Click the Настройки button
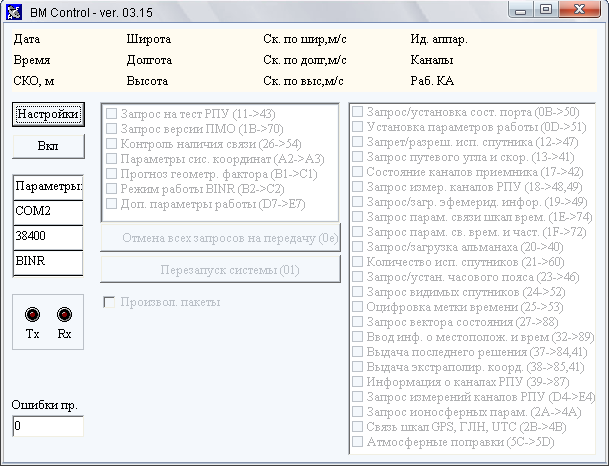This screenshot has width=610, height=466. pyautogui.click(x=48, y=114)
